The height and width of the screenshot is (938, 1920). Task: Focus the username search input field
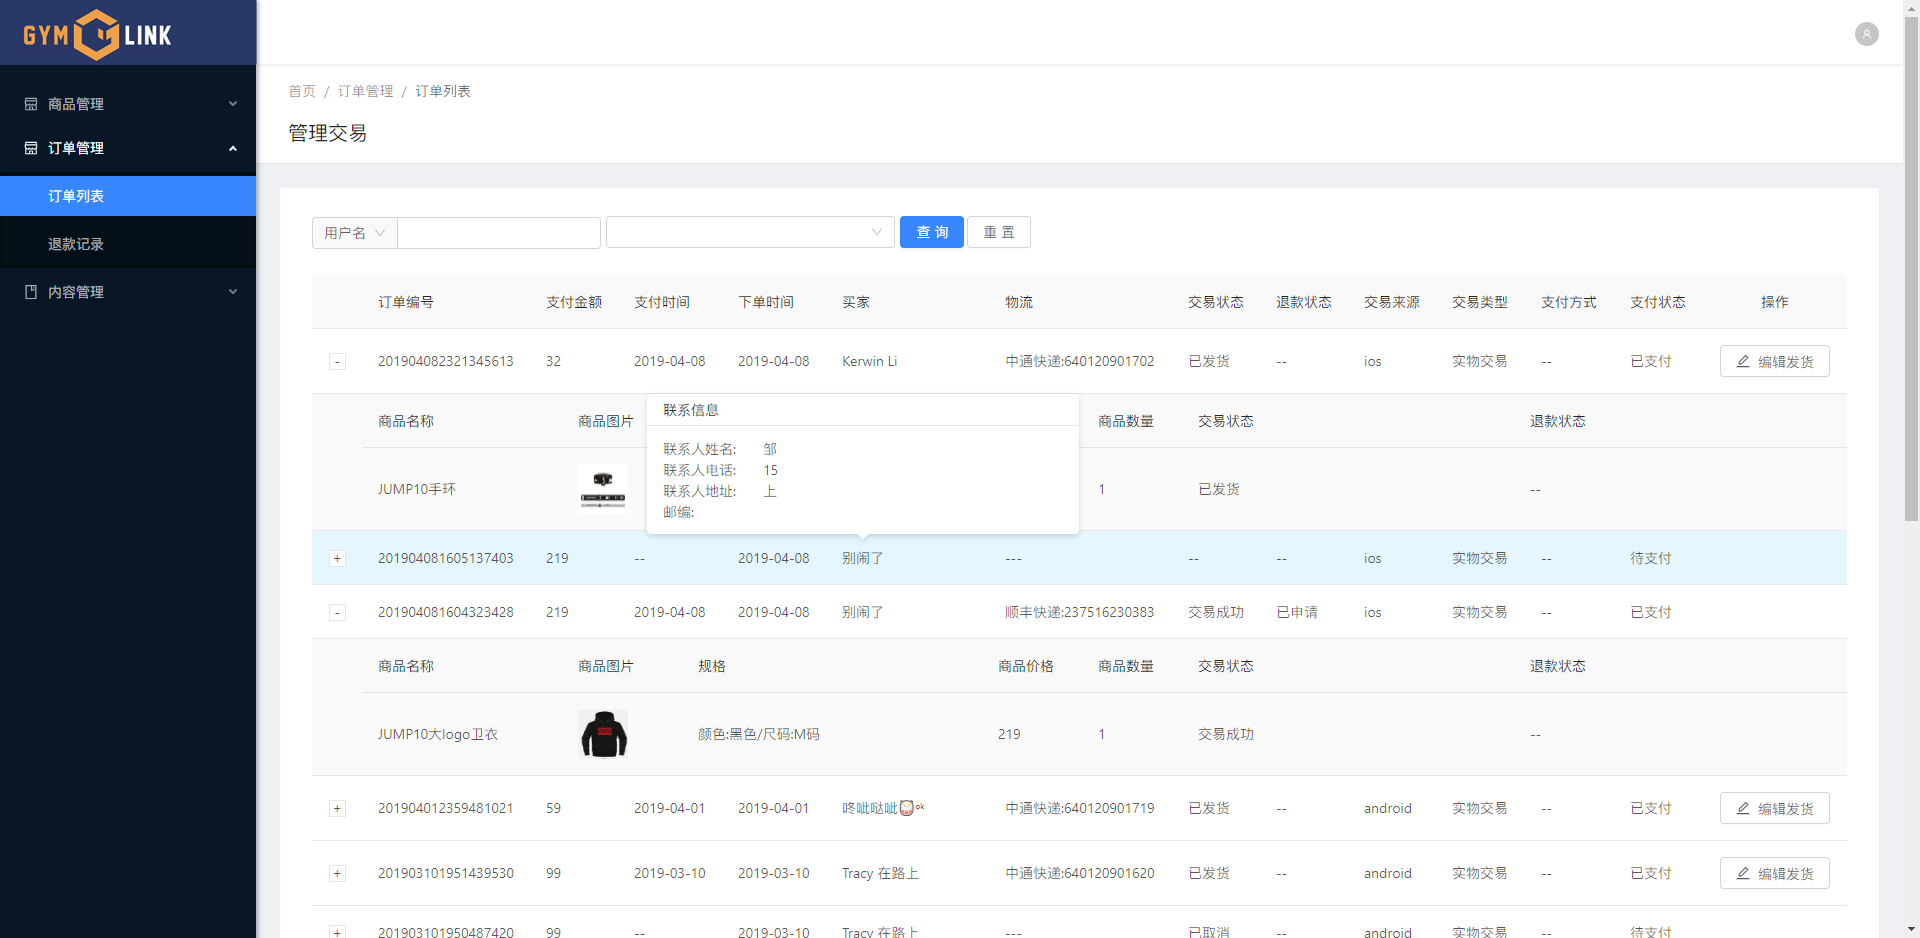click(x=499, y=233)
